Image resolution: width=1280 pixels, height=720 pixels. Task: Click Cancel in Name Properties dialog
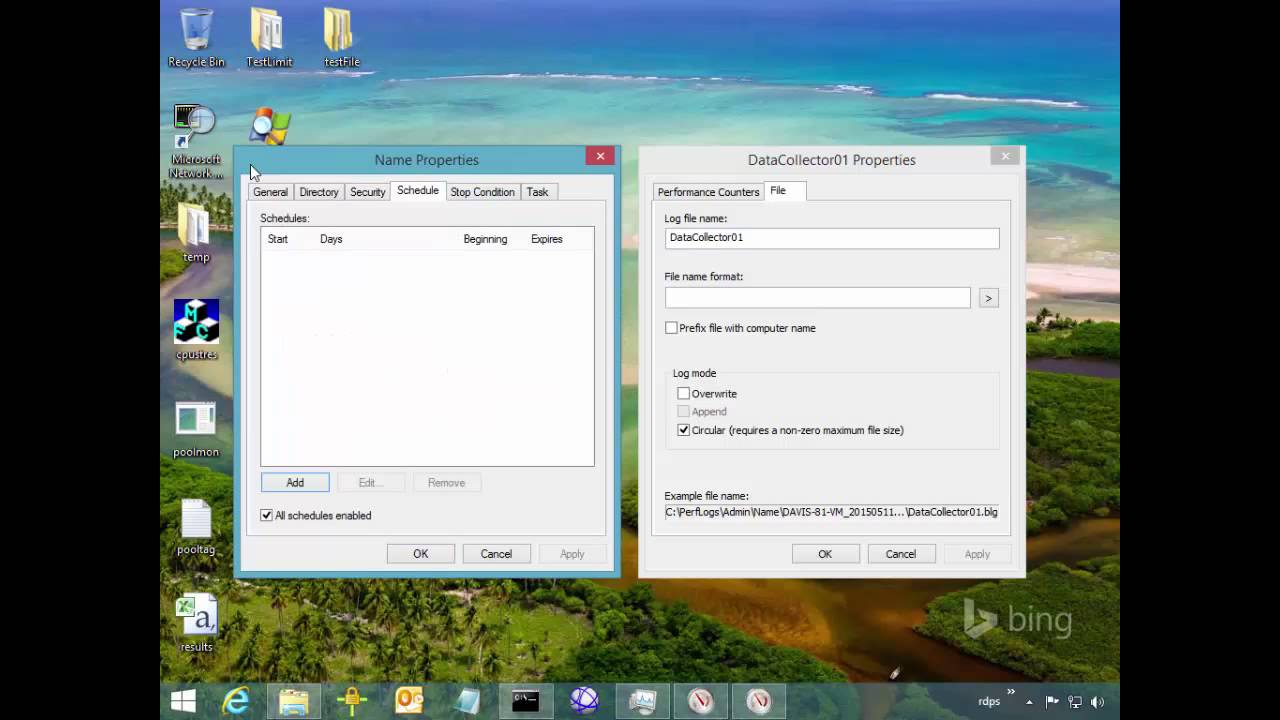click(x=496, y=554)
